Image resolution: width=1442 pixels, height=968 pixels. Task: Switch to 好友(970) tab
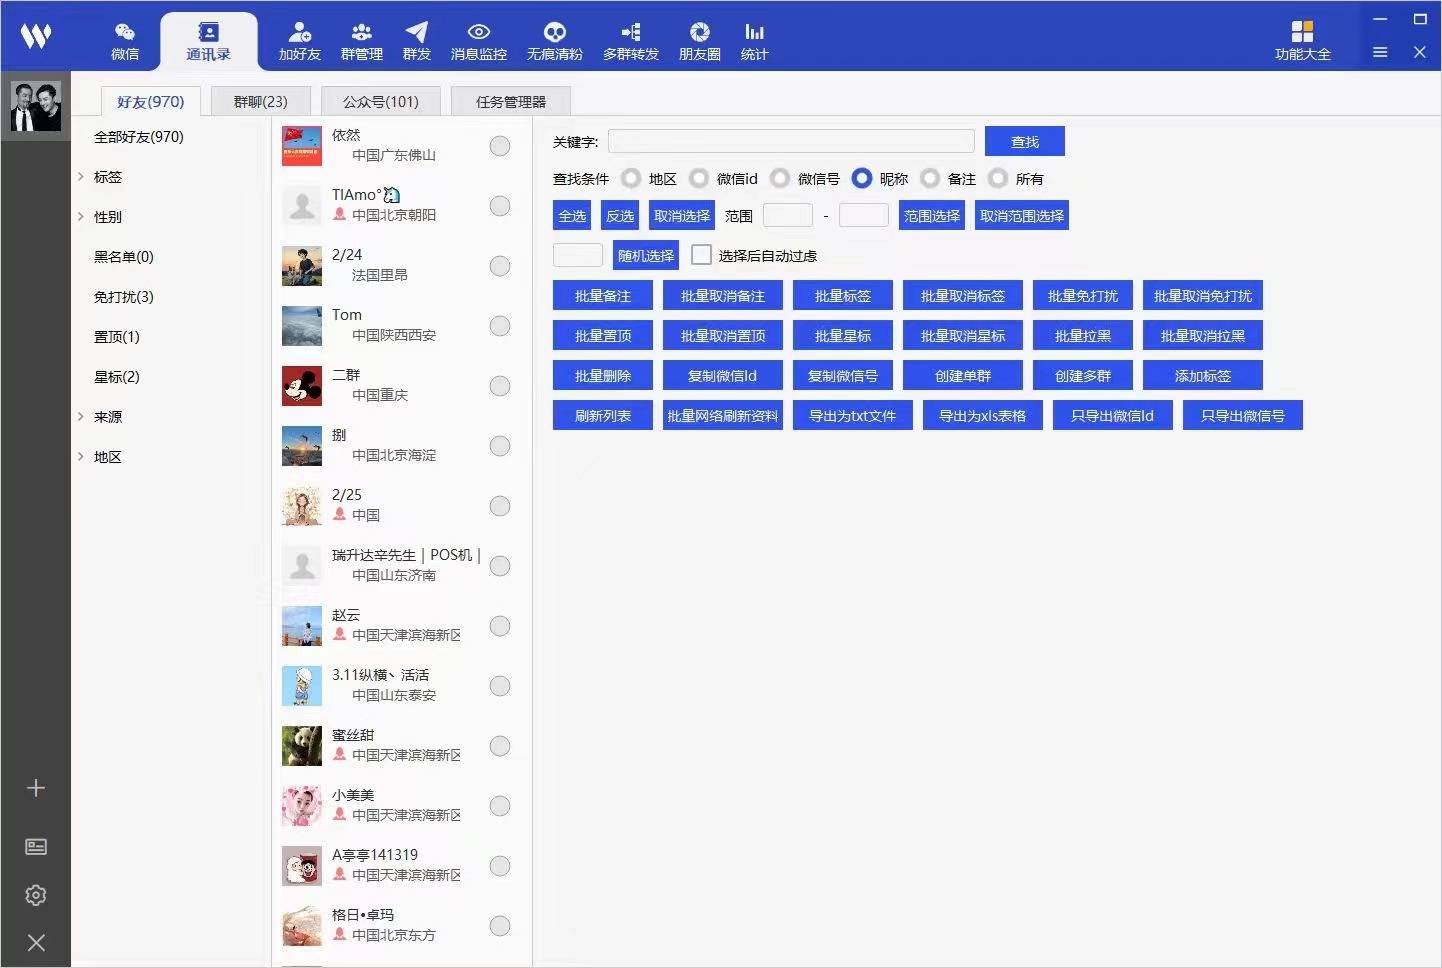click(x=151, y=101)
